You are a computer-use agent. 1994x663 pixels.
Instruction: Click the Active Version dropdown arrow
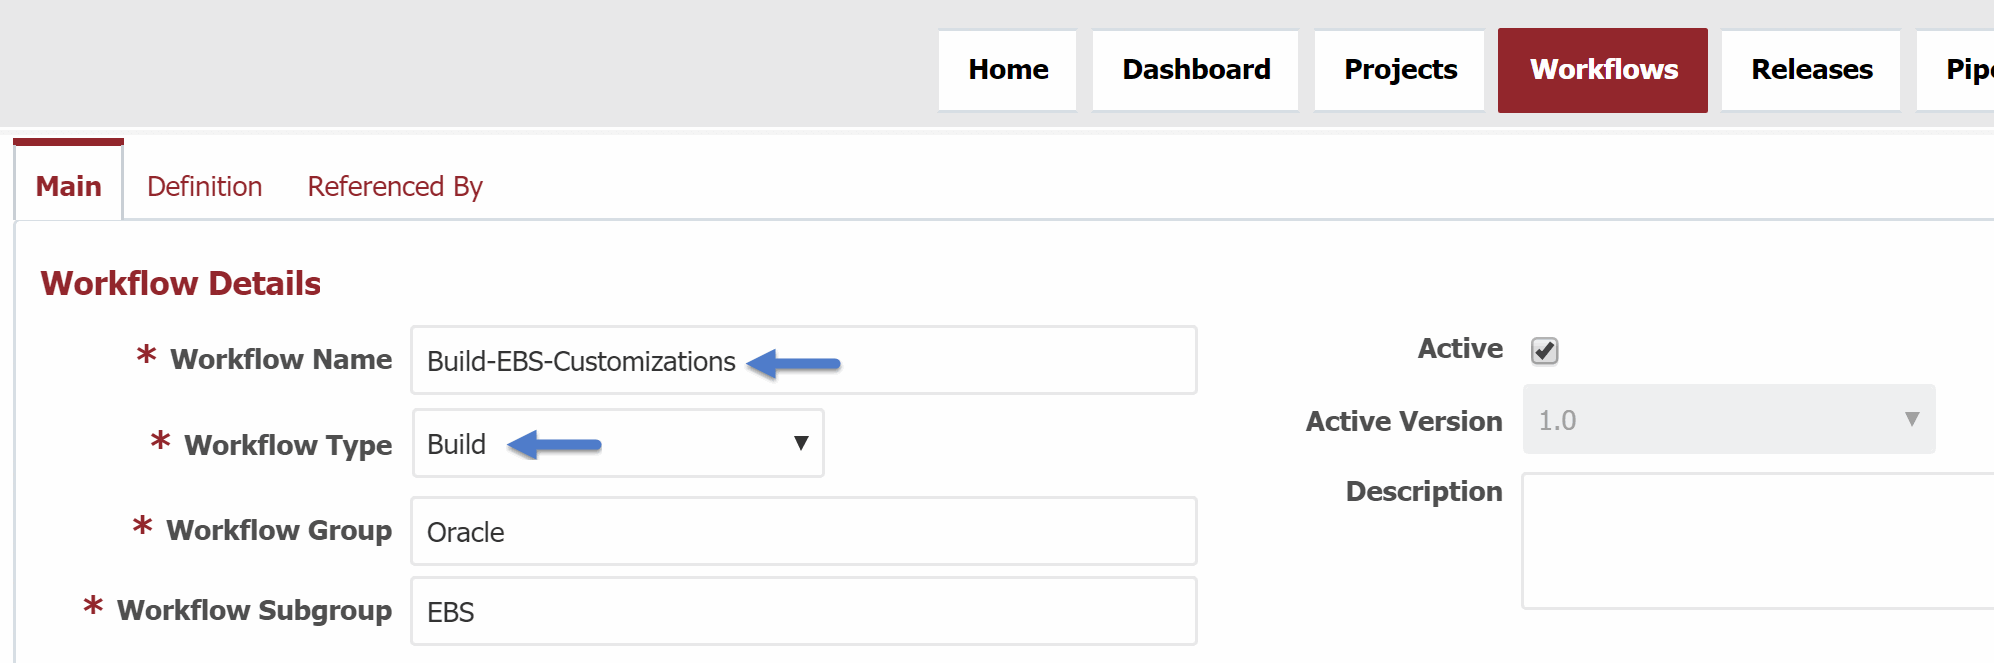(x=1911, y=419)
